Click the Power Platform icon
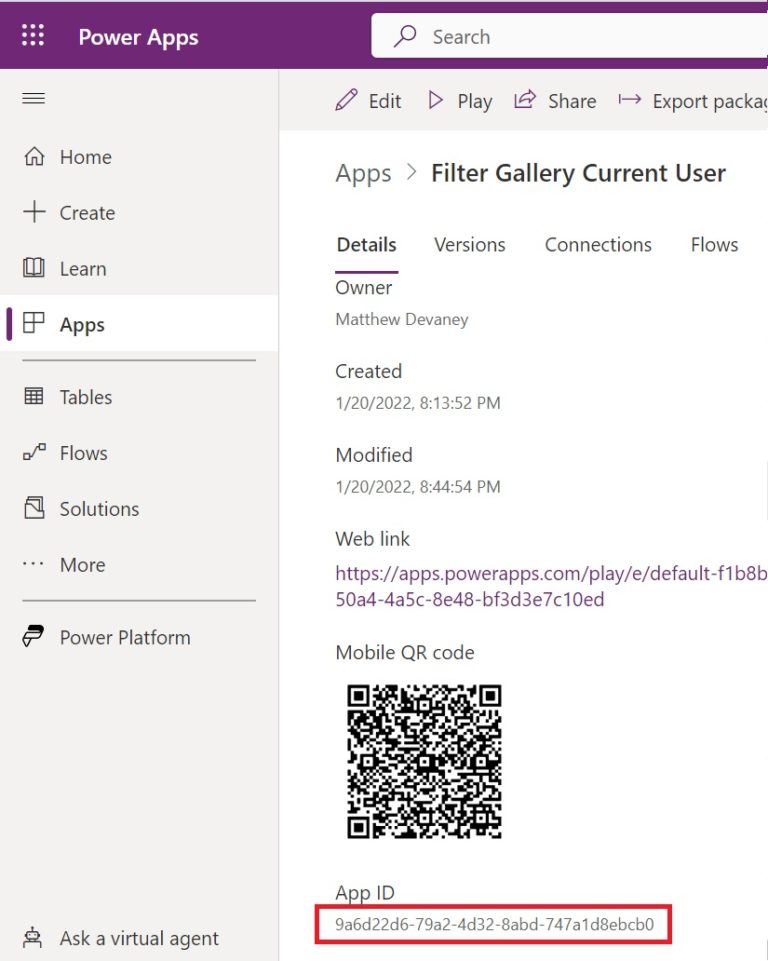768x961 pixels. [33, 637]
